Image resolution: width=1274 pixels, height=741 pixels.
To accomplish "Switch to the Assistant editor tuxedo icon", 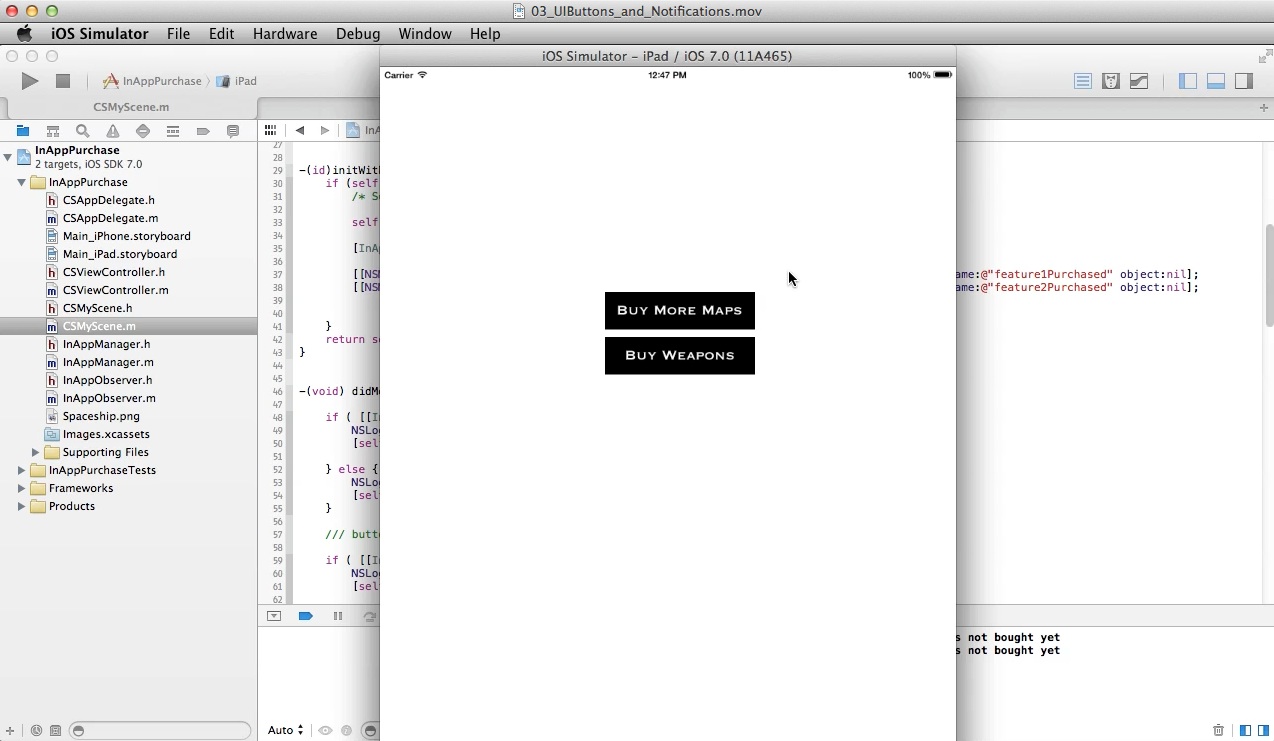I will click(1110, 81).
